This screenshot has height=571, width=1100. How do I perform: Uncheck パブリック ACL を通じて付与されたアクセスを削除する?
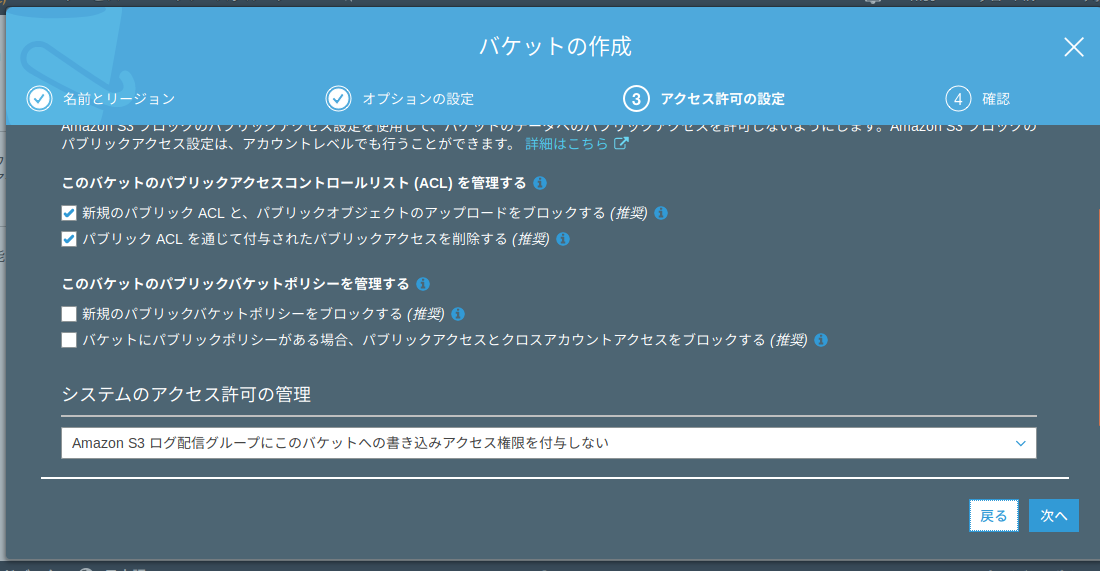pyautogui.click(x=69, y=239)
